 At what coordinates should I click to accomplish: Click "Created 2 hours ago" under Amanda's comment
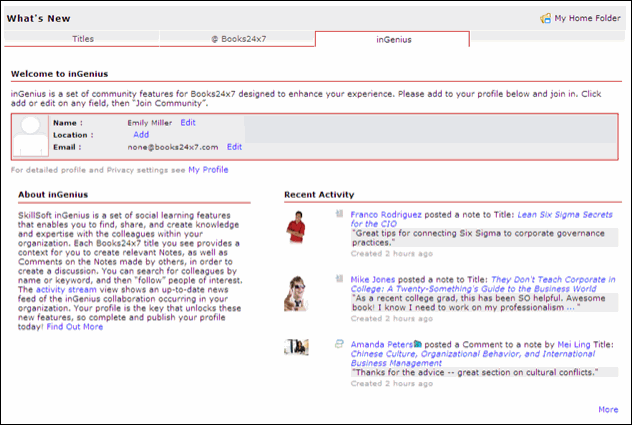click(x=391, y=383)
